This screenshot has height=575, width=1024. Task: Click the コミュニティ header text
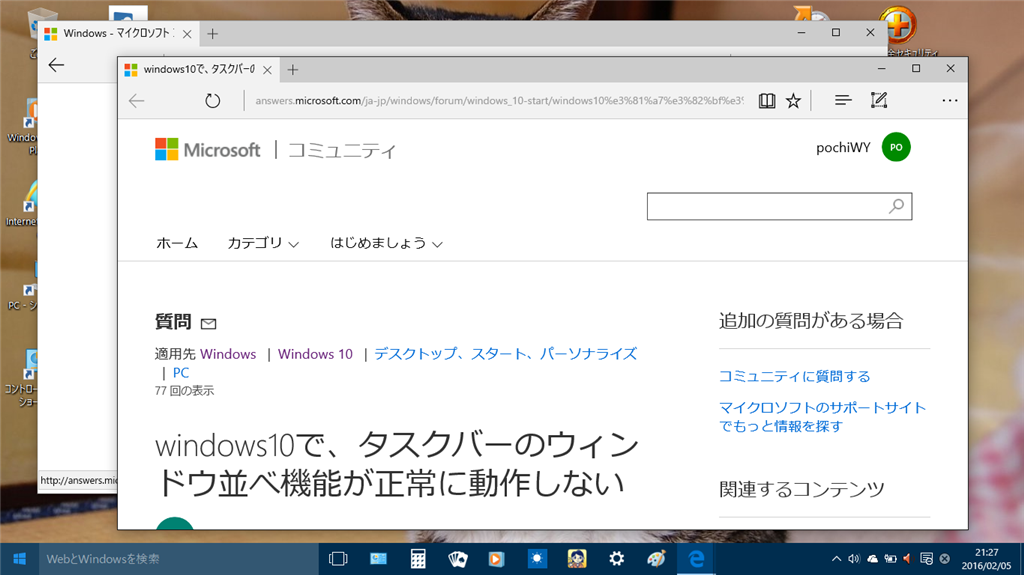pos(342,151)
